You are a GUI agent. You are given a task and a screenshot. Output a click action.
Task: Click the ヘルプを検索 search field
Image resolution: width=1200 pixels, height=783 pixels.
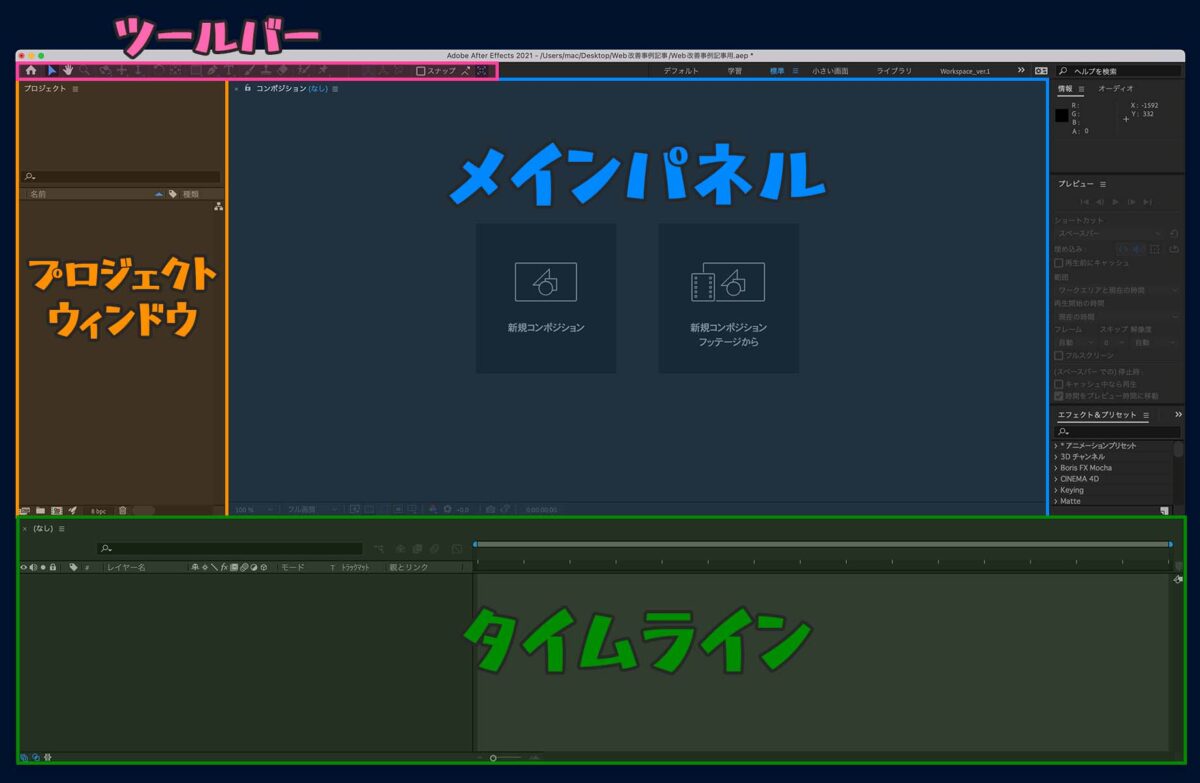(x=1117, y=71)
